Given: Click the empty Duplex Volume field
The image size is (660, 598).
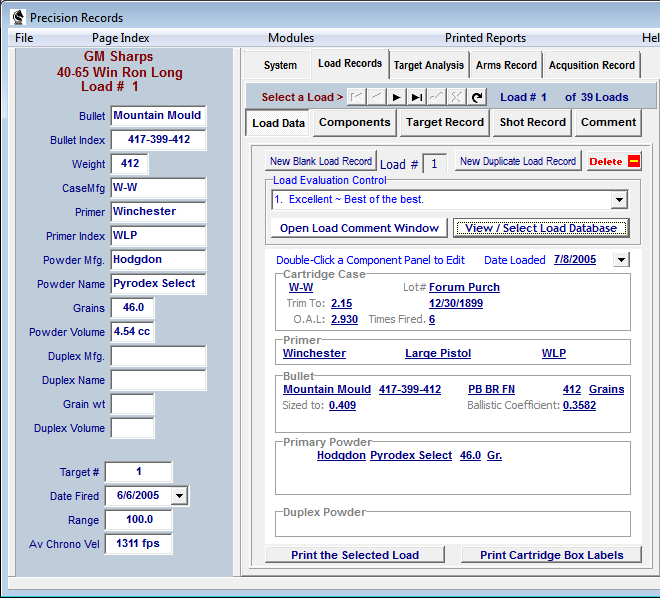Looking at the screenshot, I should 133,428.
